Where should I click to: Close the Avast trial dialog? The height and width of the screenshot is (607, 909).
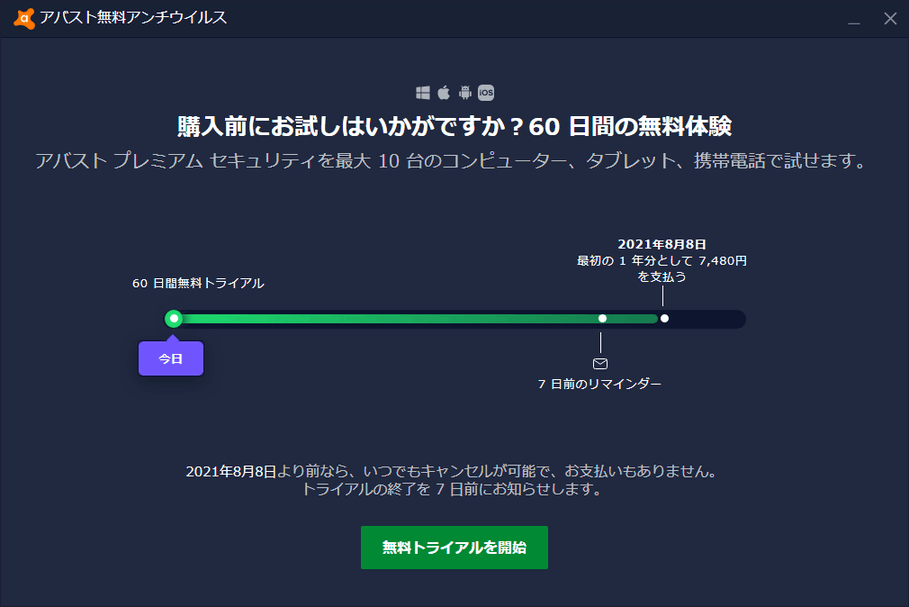pos(889,18)
